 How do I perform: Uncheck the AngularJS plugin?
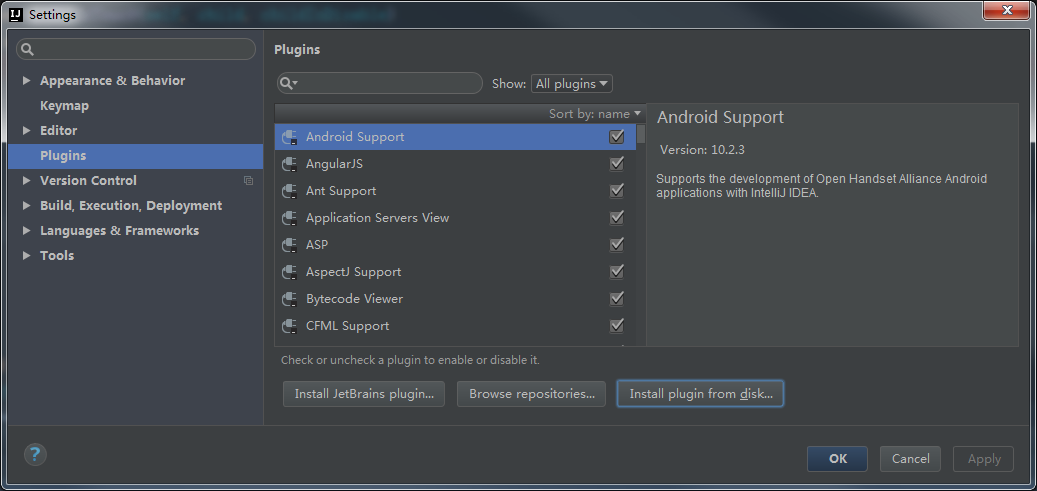coord(616,163)
